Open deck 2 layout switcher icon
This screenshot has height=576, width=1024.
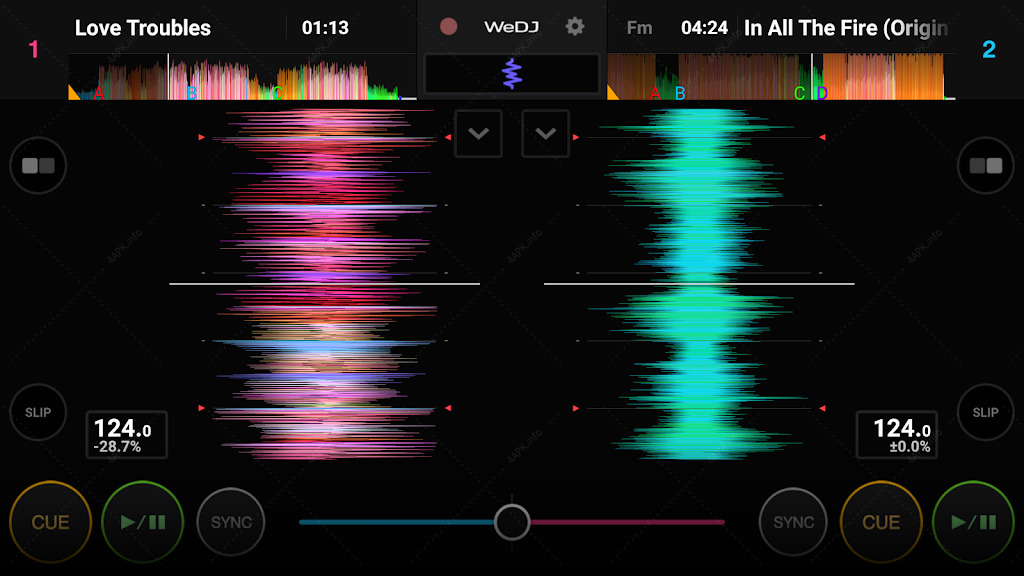coord(985,165)
